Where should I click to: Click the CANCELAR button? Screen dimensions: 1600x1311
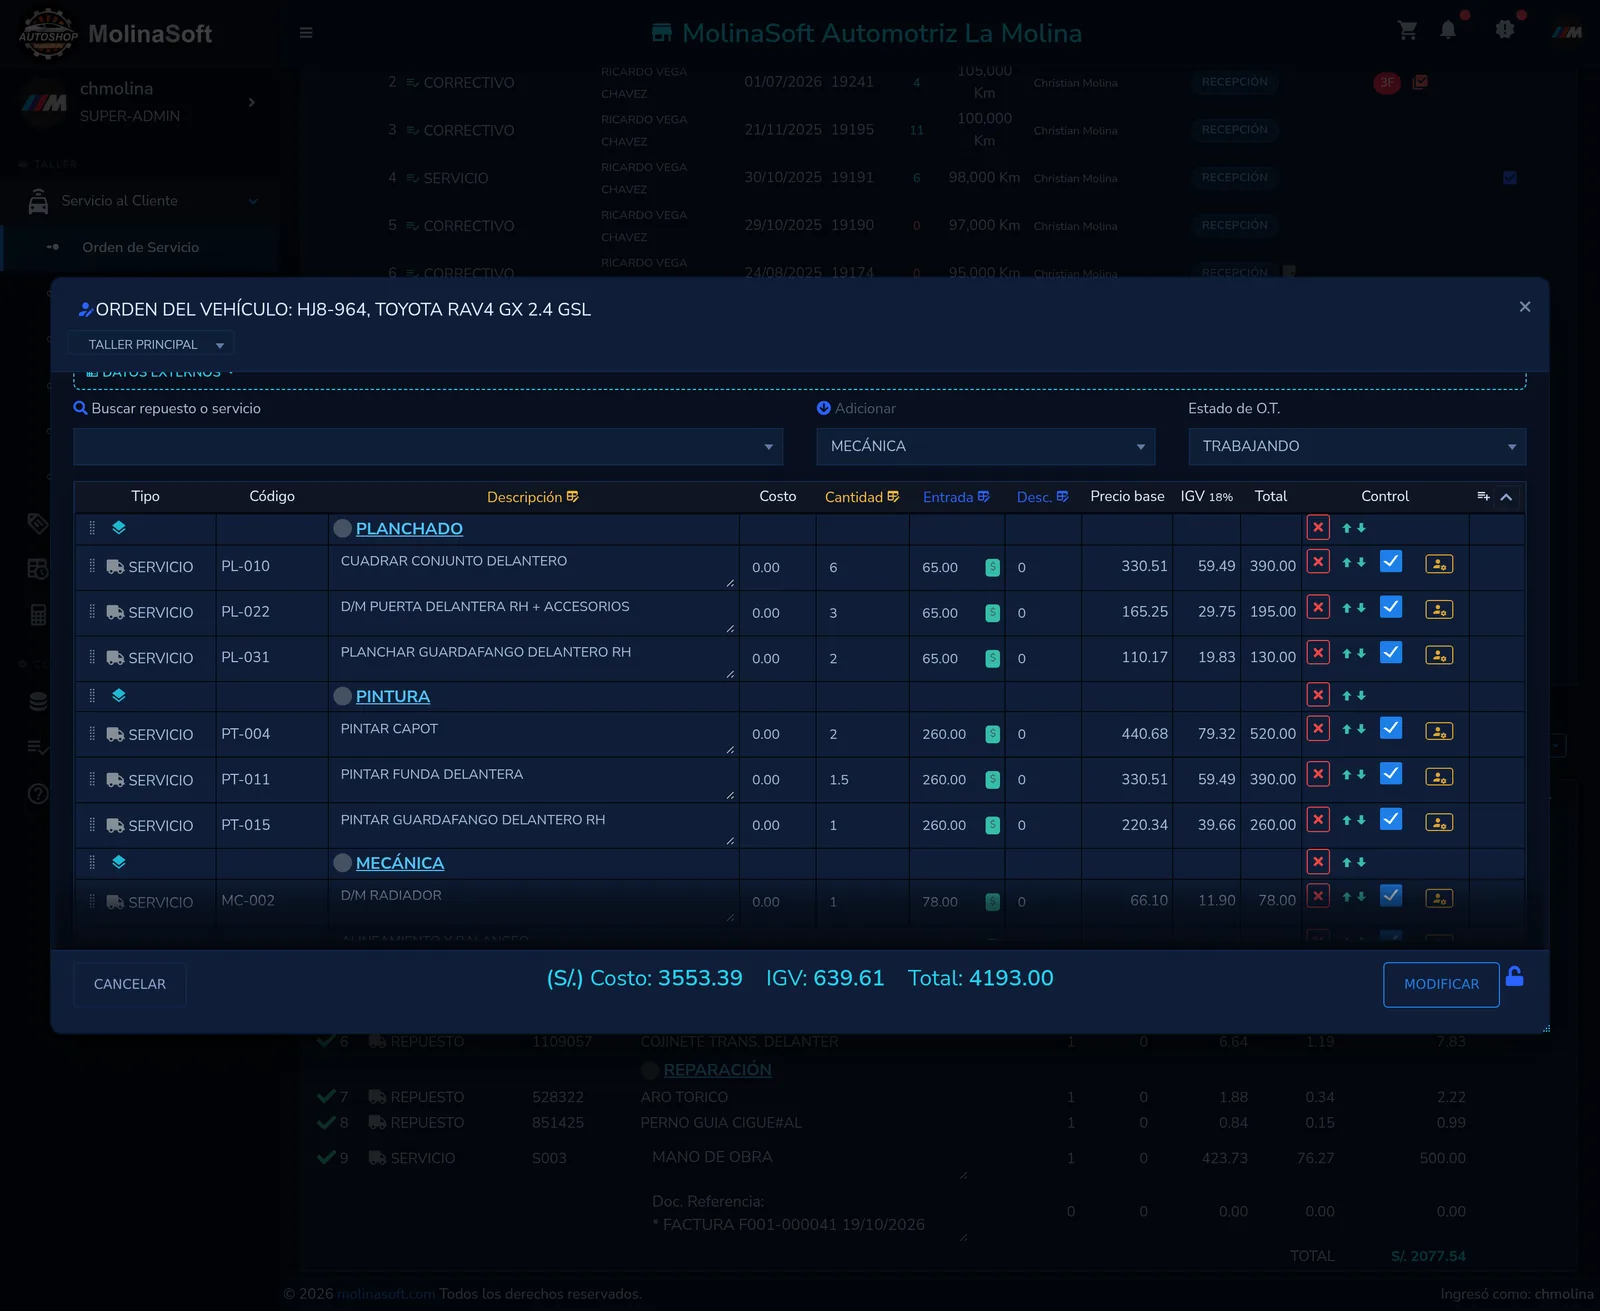(x=130, y=984)
